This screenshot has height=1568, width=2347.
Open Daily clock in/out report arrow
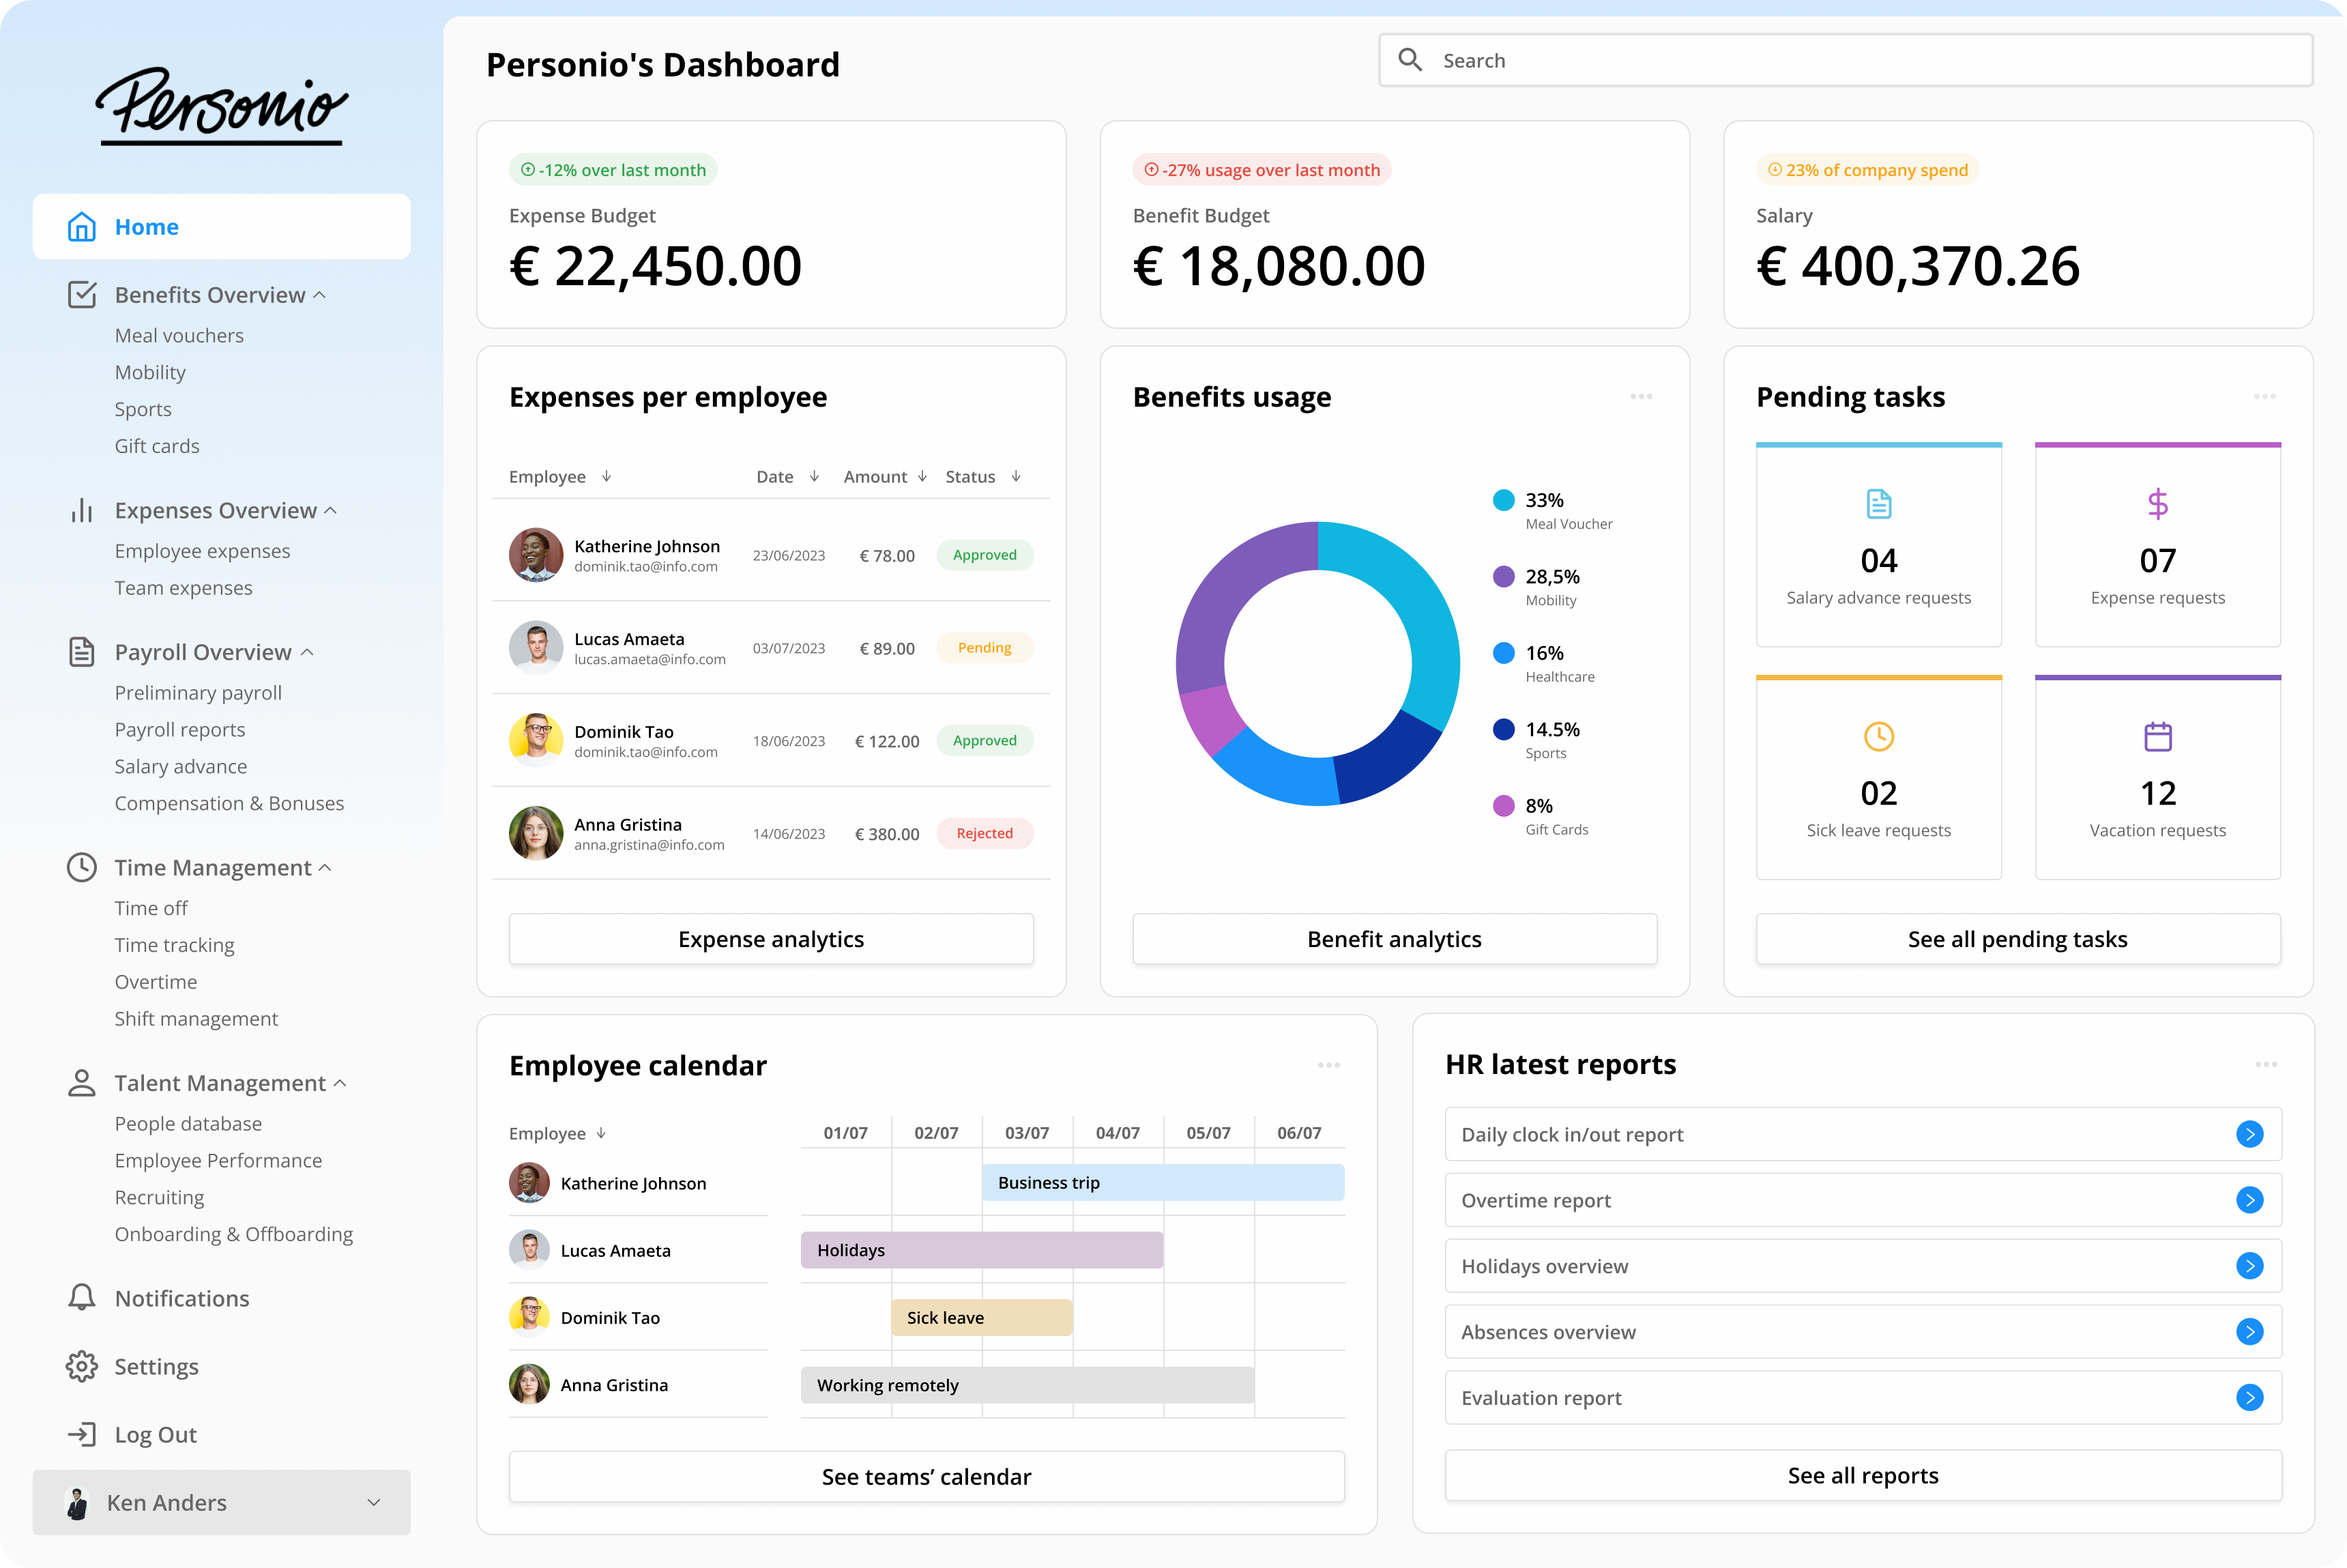coord(2249,1134)
